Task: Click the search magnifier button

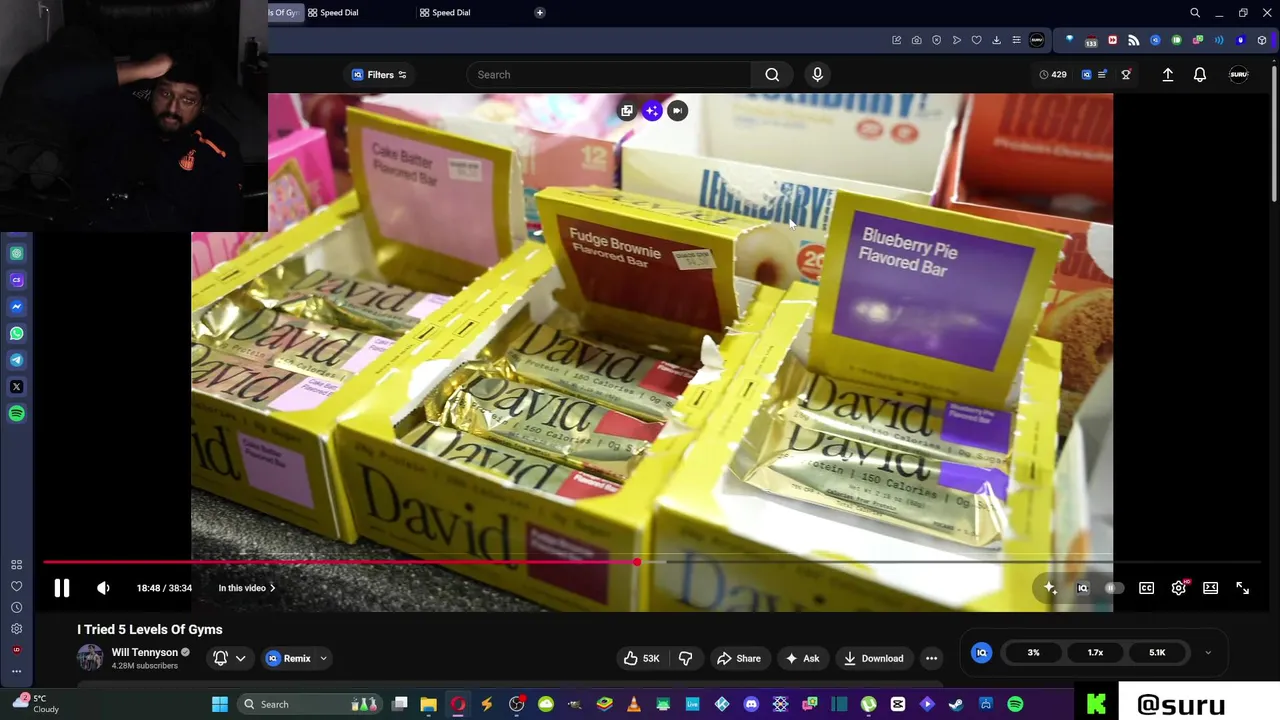Action: (772, 74)
